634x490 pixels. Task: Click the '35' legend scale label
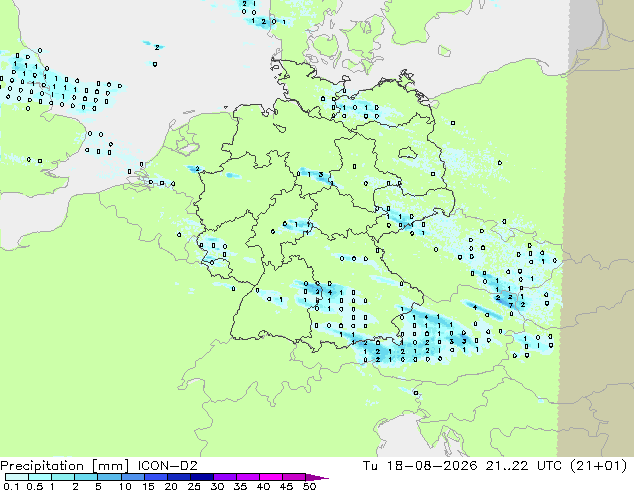(240, 486)
